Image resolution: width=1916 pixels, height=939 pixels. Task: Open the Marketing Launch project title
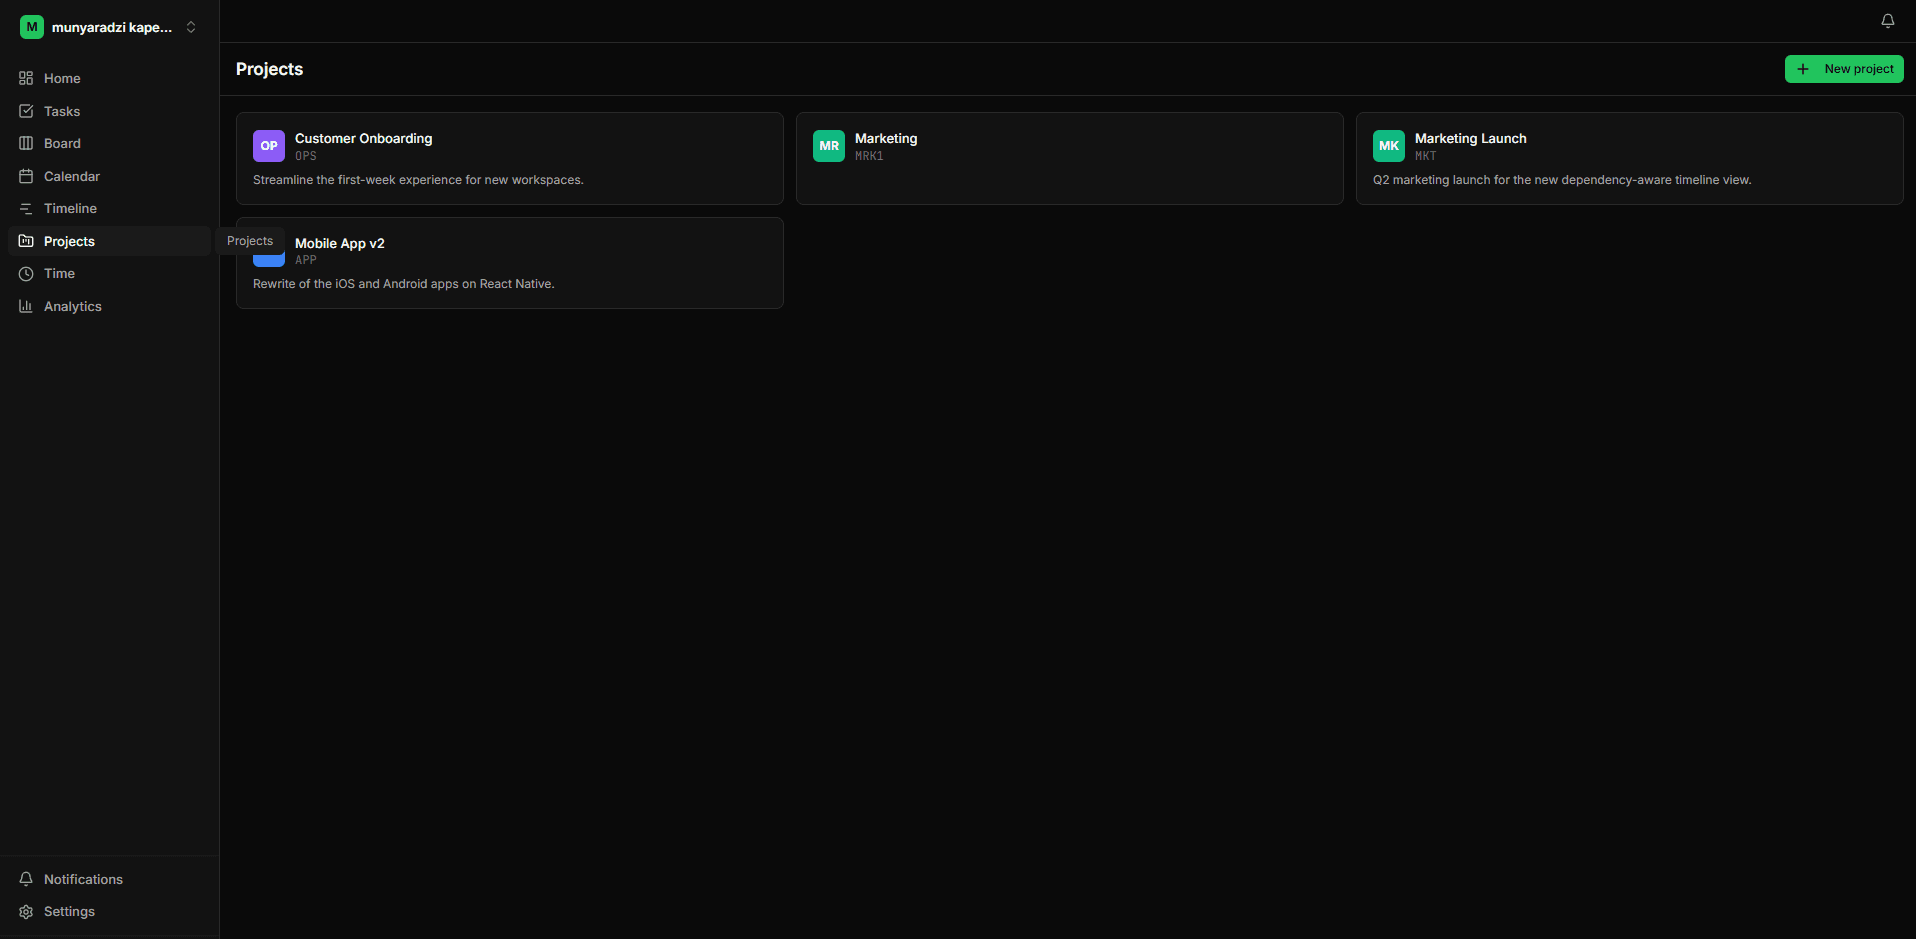[x=1471, y=138]
